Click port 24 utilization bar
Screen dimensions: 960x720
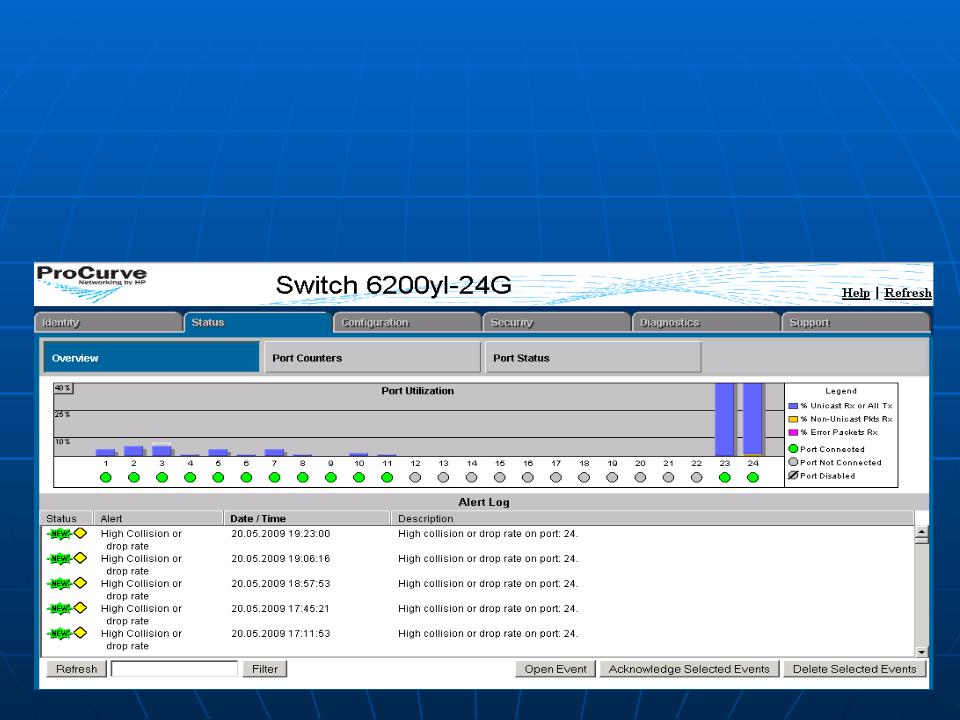pyautogui.click(x=752, y=420)
